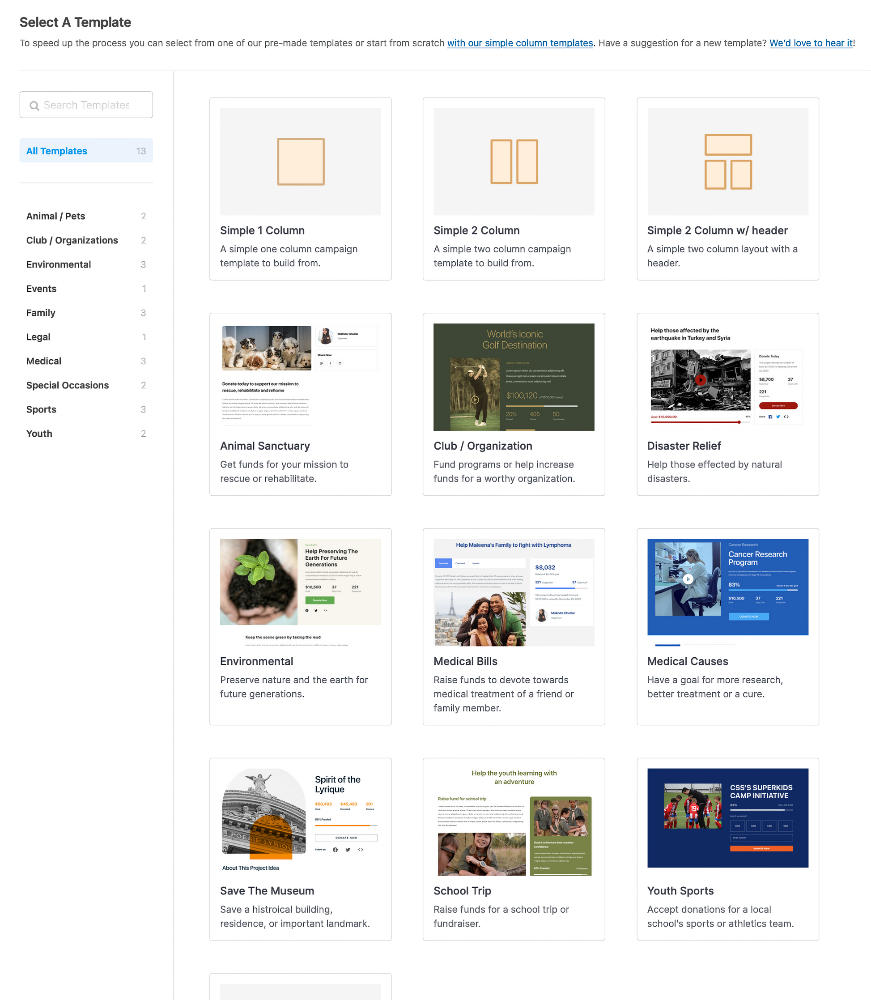Open the Club / Organization golf thumbnail
871x1000 pixels.
pos(514,377)
